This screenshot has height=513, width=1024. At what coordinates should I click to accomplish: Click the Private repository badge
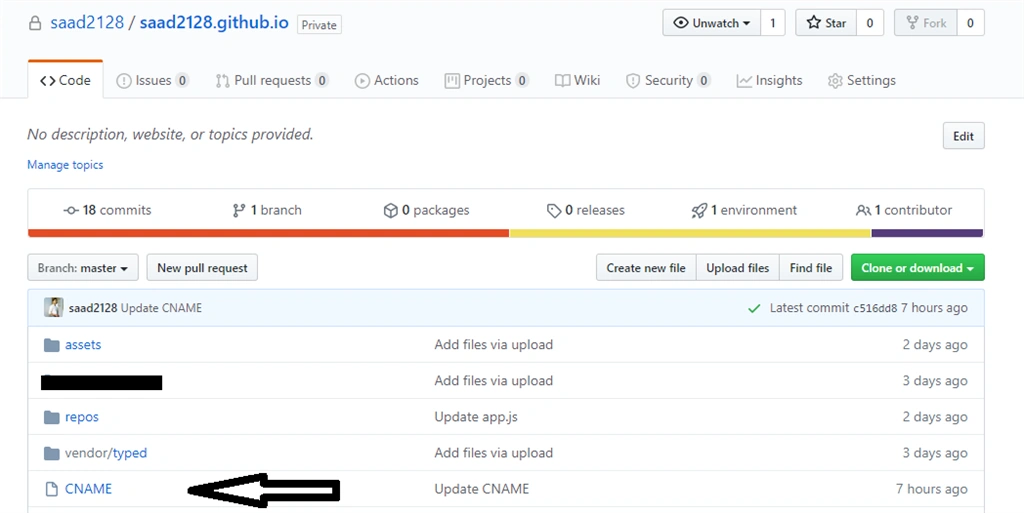coord(319,25)
